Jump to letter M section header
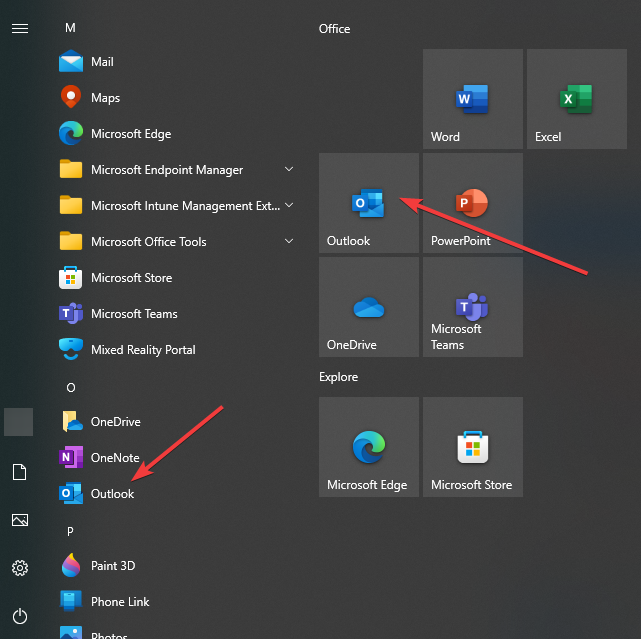641x639 pixels. tap(70, 28)
